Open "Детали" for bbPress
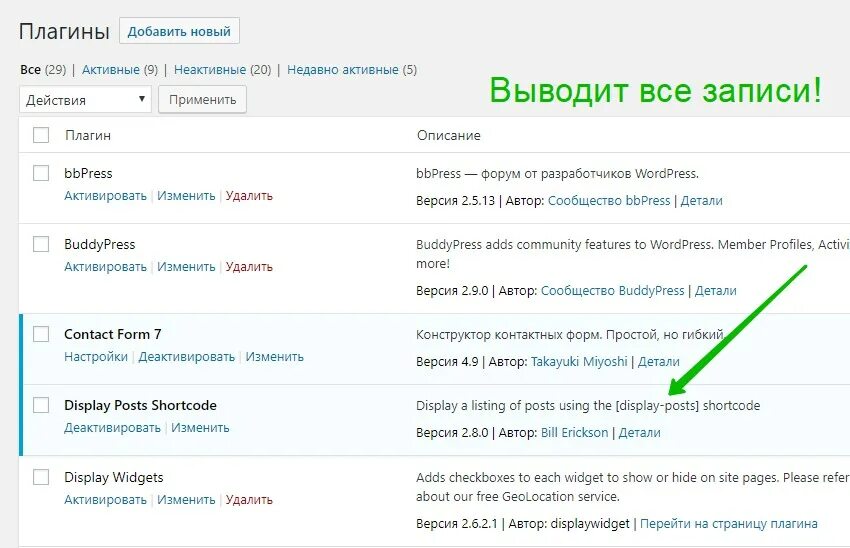 click(x=701, y=201)
